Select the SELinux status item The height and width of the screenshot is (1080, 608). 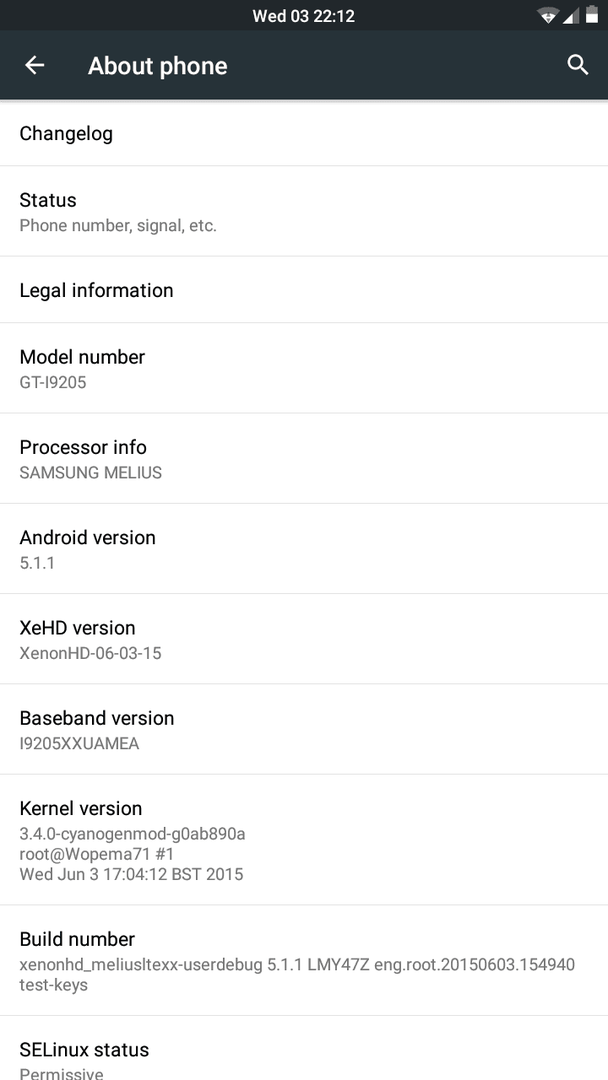[304, 1058]
